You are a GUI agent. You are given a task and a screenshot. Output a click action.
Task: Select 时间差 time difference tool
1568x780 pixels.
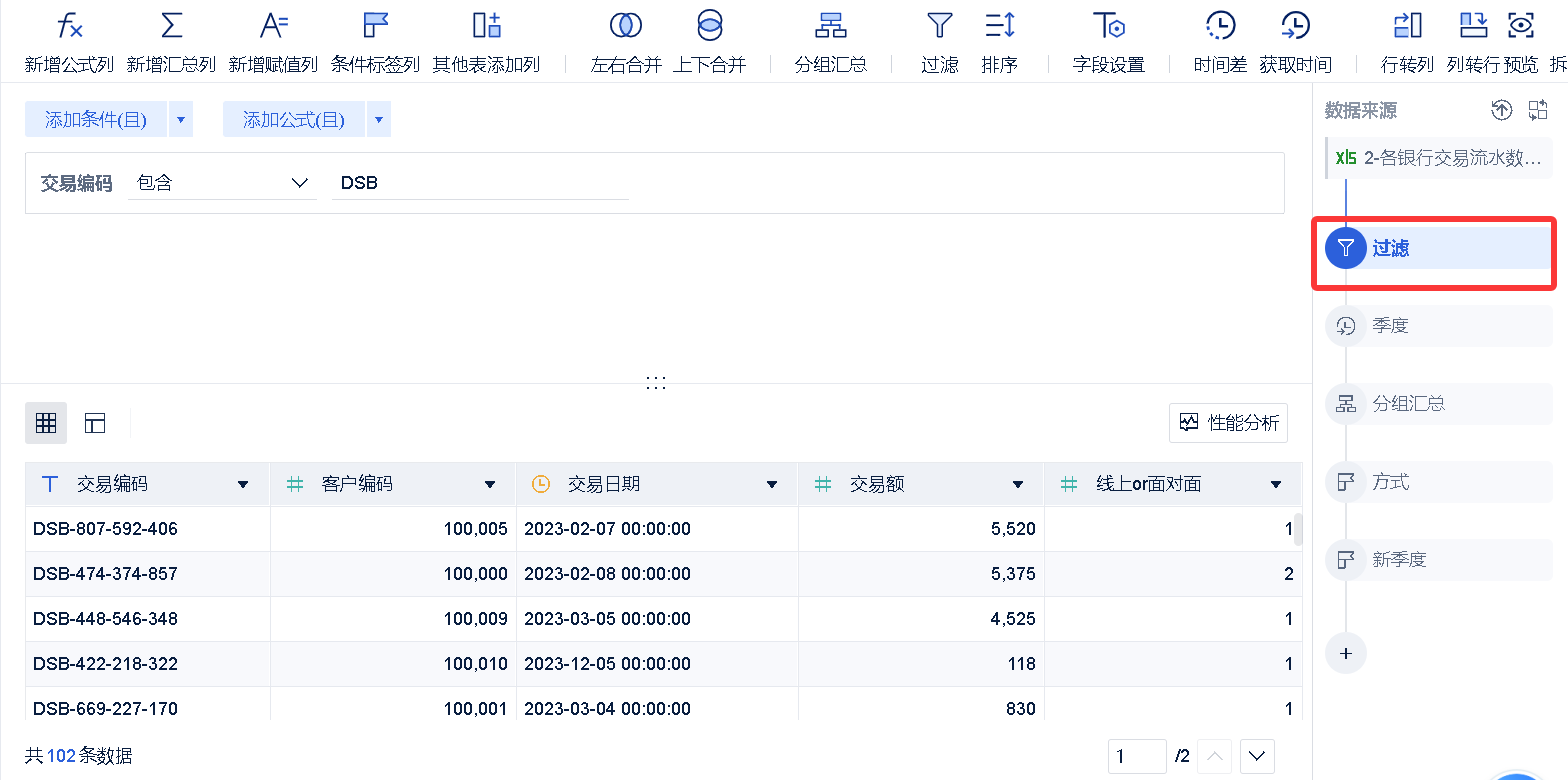coord(1221,43)
